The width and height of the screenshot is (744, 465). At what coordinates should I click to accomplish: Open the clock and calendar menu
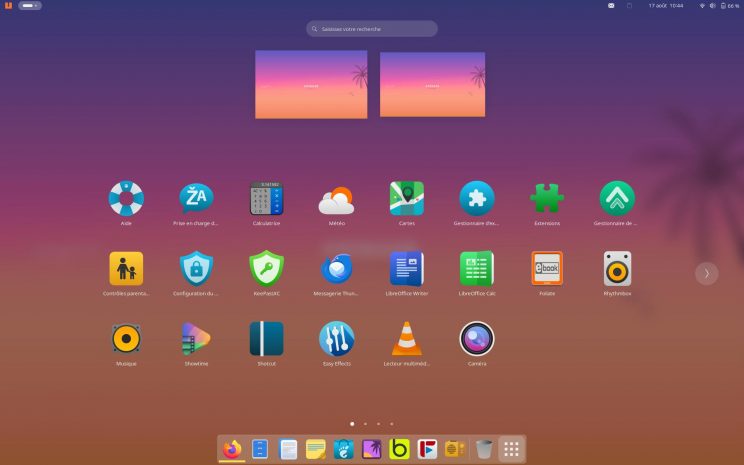(666, 6)
